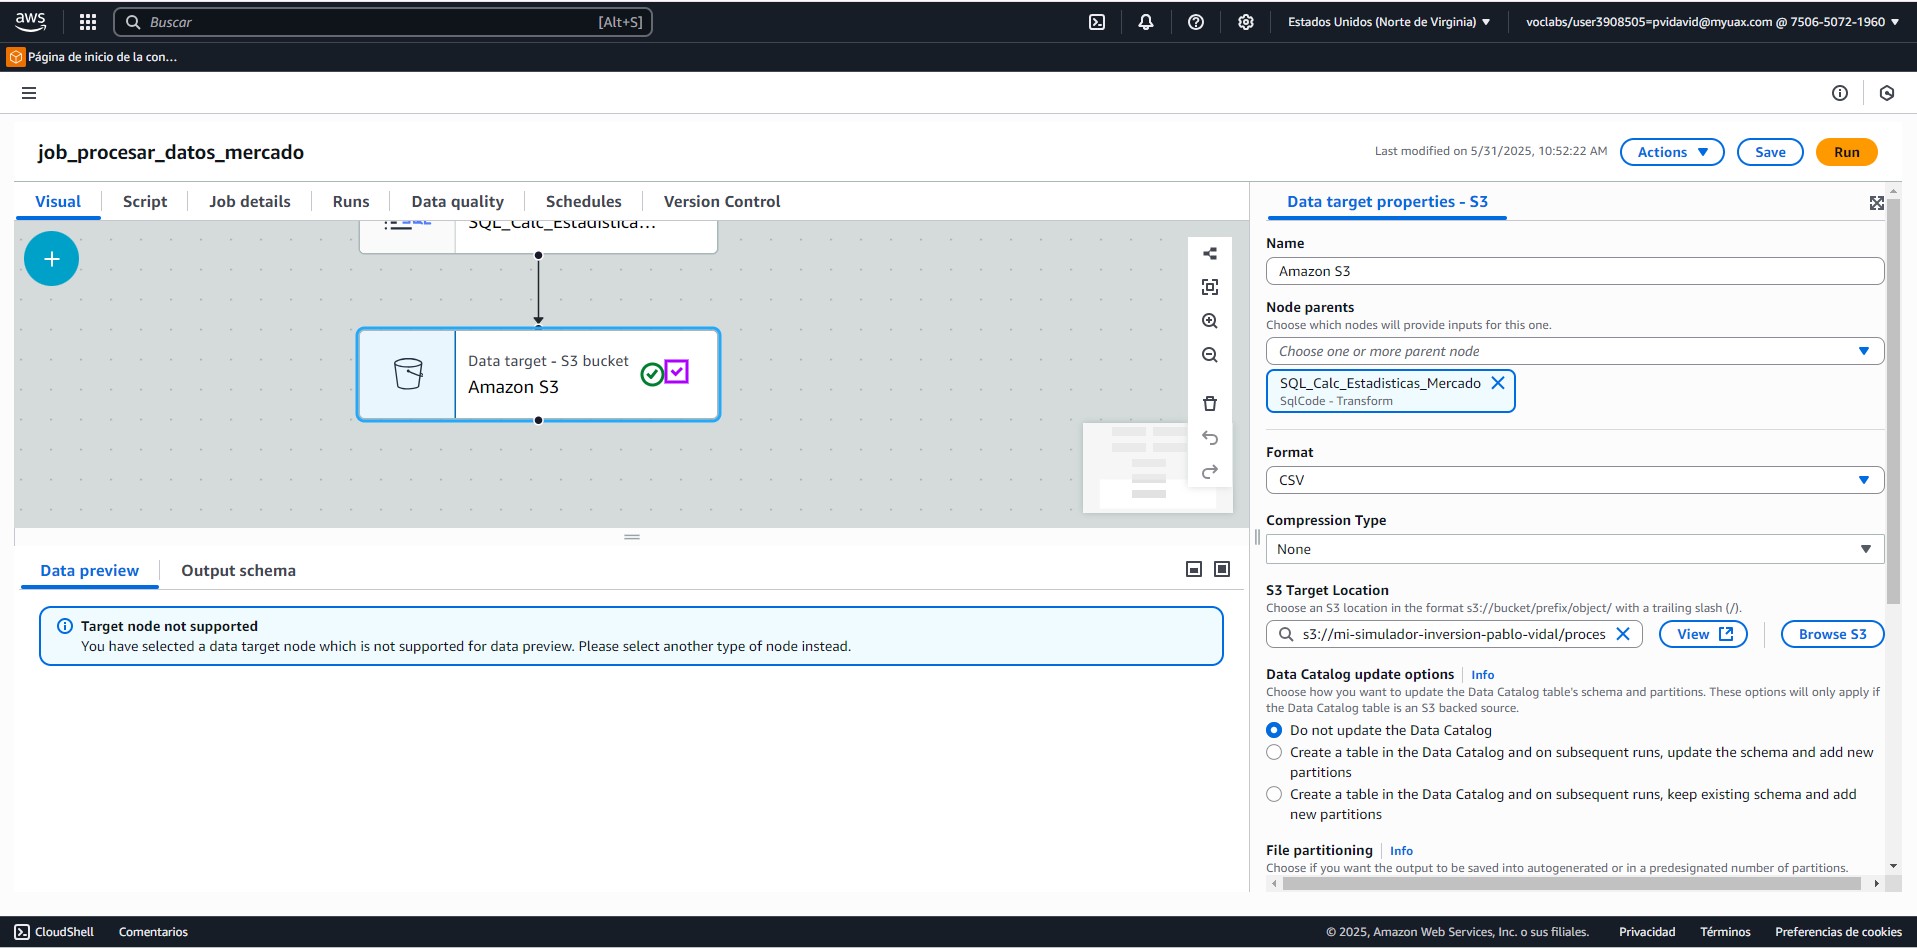Viewport: 1917px width, 948px height.
Task: Click the Name input field Amazon S3
Action: (1575, 271)
